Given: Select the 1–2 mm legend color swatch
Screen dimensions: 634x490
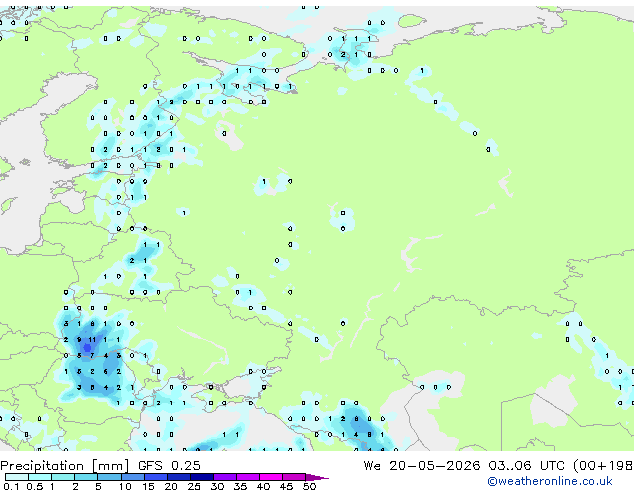Looking at the screenshot, I should pos(63,477).
